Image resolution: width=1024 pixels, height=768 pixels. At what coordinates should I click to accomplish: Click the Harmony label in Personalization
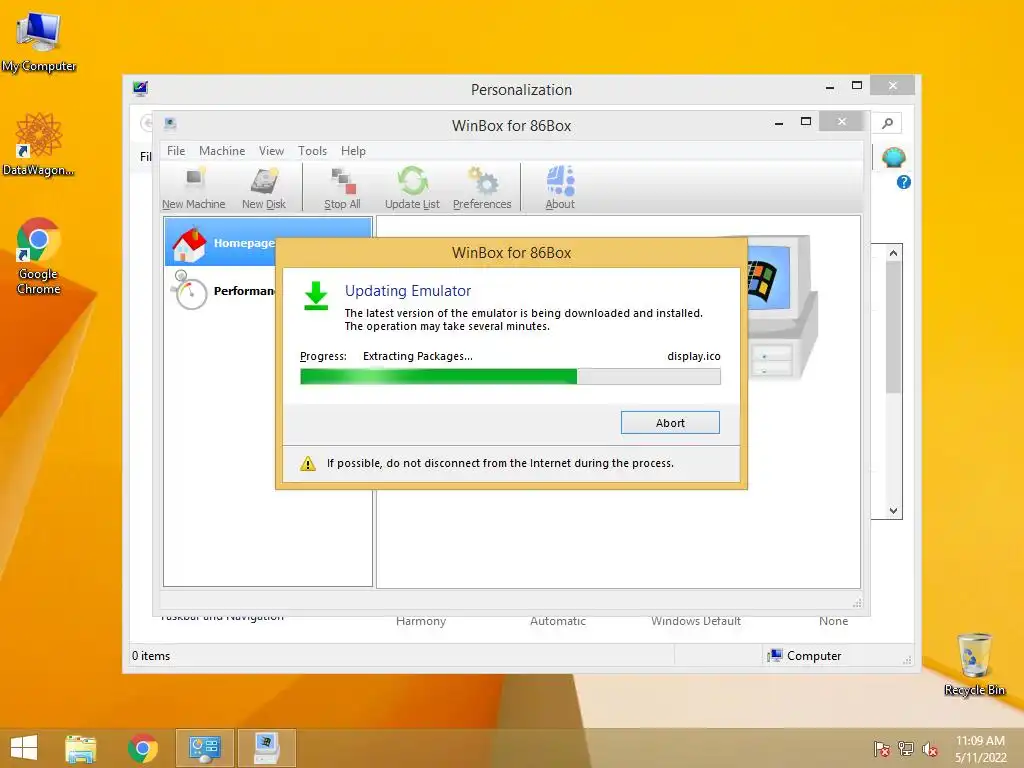pyautogui.click(x=421, y=621)
